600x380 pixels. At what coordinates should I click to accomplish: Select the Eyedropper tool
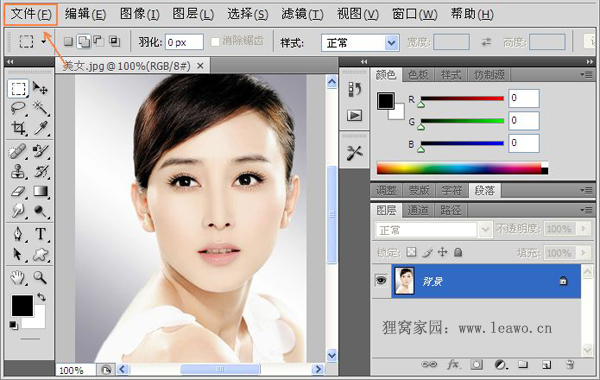(x=40, y=128)
